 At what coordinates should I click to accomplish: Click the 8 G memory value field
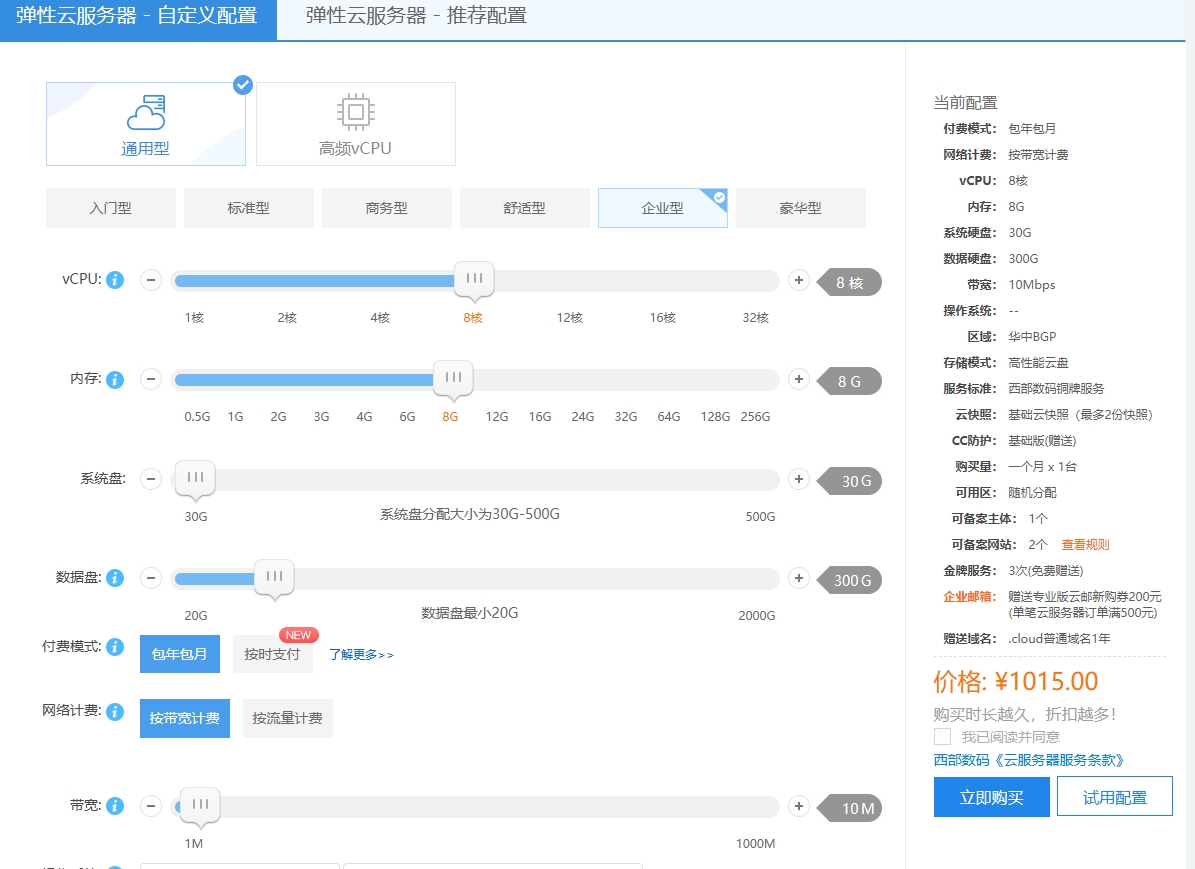click(x=849, y=381)
